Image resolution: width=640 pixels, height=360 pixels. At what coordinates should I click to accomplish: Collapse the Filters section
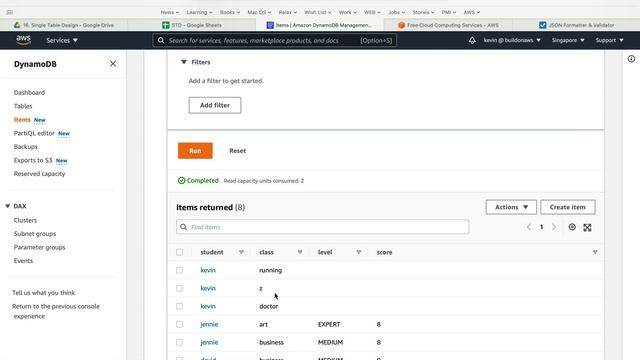(184, 62)
